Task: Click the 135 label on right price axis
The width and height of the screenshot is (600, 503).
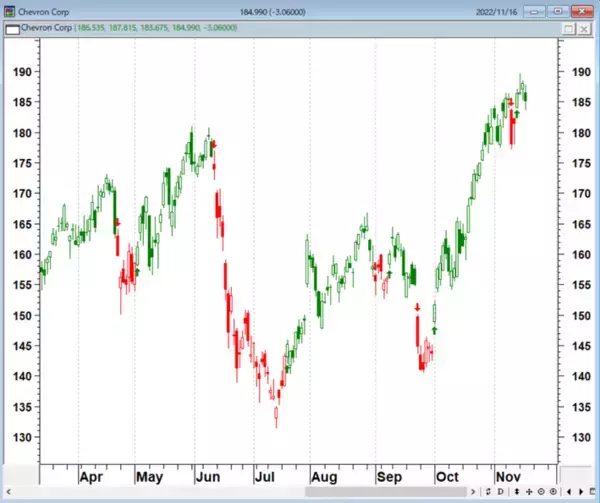Action: pos(581,407)
